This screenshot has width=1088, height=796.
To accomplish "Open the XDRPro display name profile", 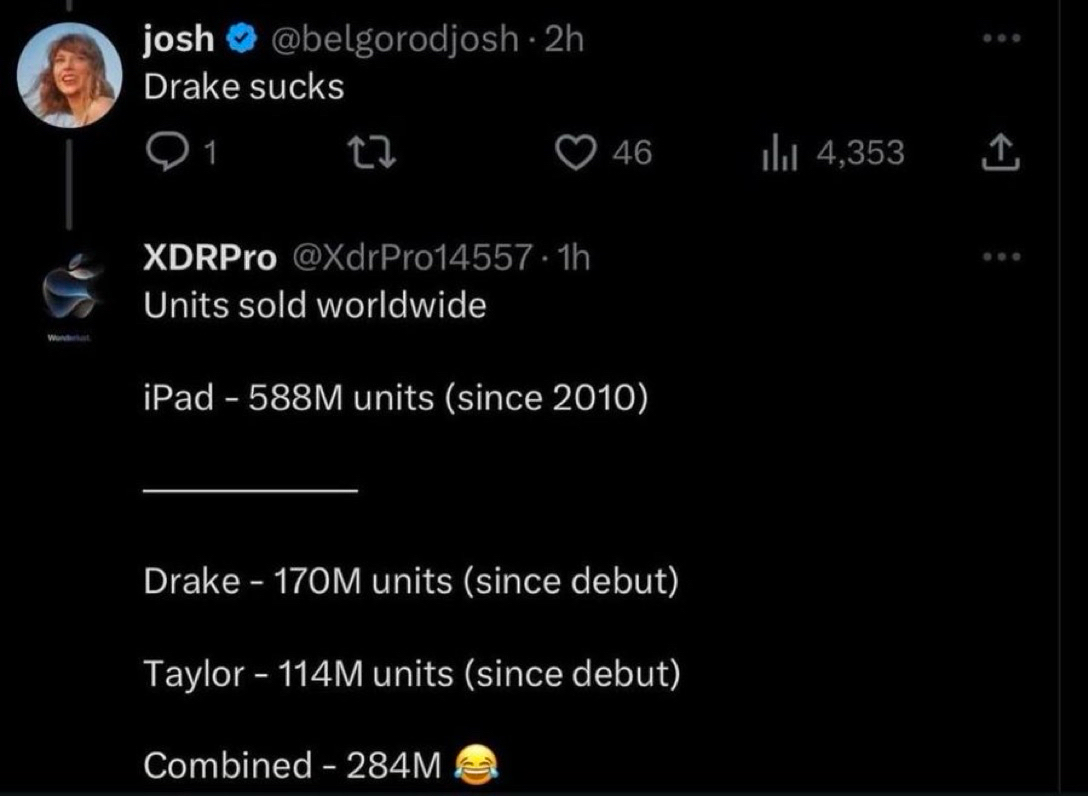I will (210, 258).
